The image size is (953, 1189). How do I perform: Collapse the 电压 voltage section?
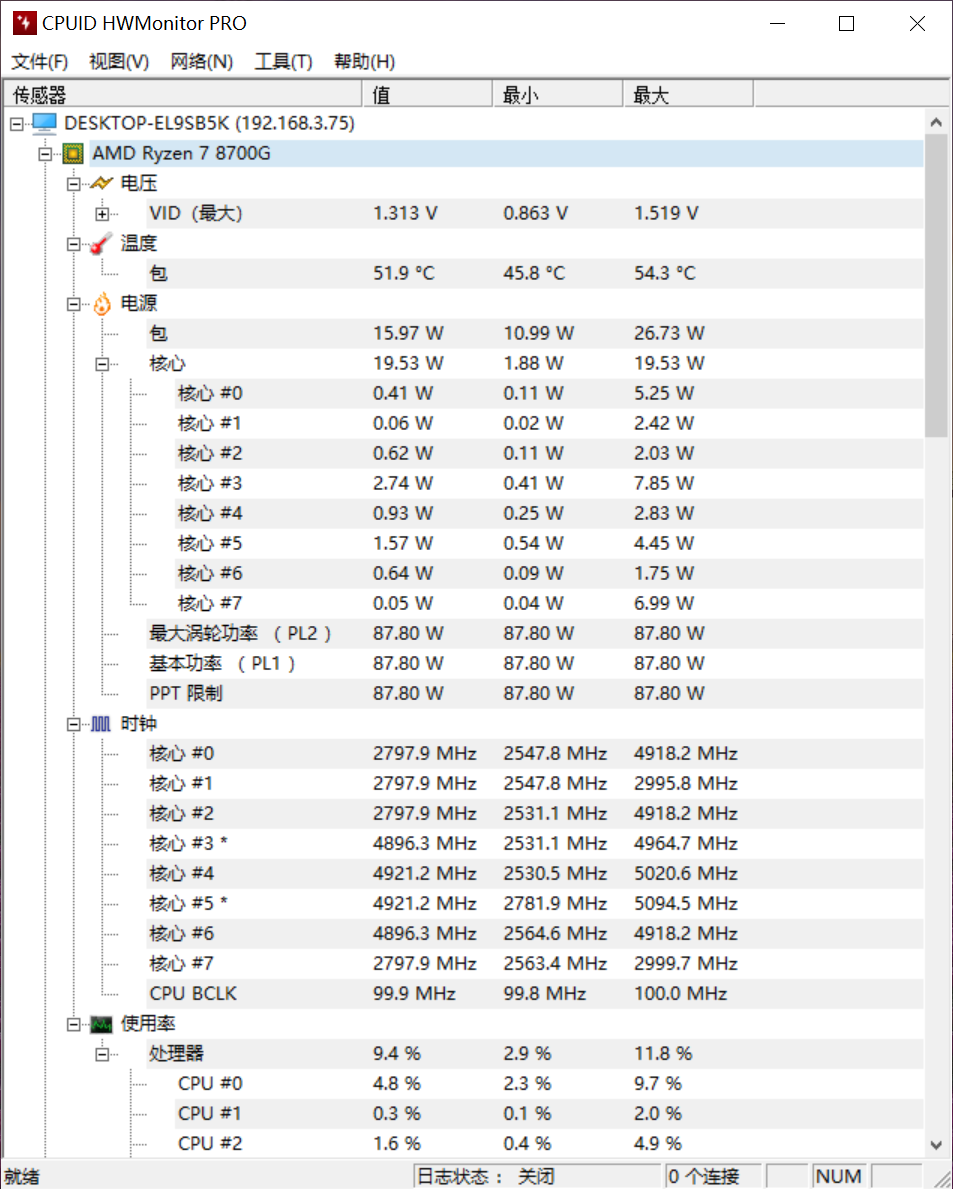click(74, 184)
